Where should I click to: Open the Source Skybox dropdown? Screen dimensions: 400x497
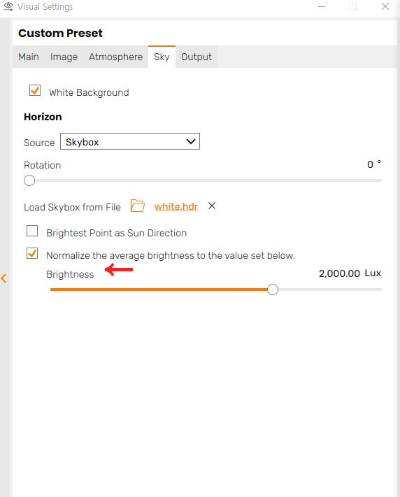pyautogui.click(x=130, y=142)
